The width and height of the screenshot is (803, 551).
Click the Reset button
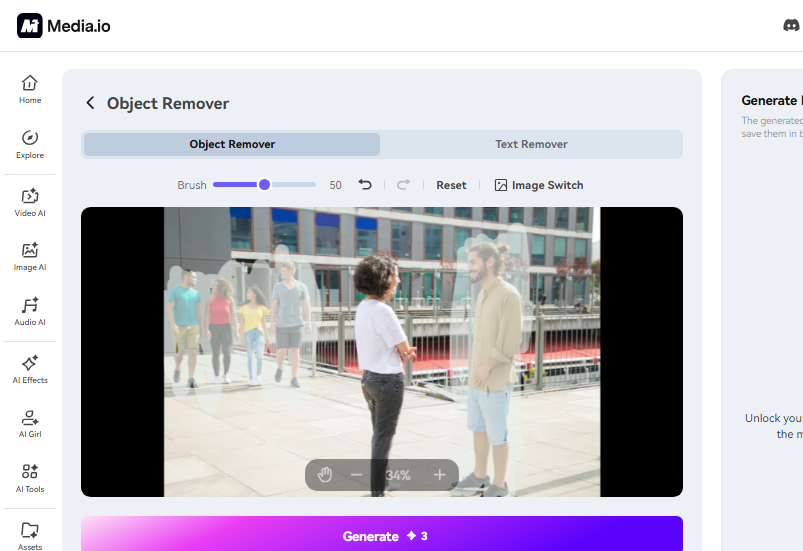pos(451,185)
